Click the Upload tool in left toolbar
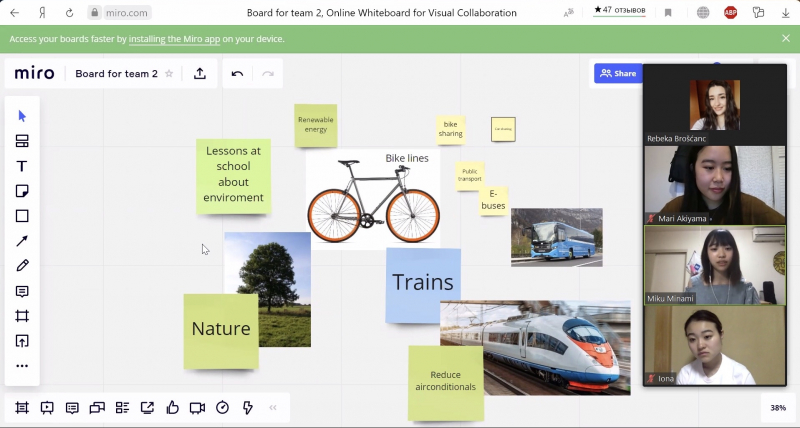 [22, 341]
